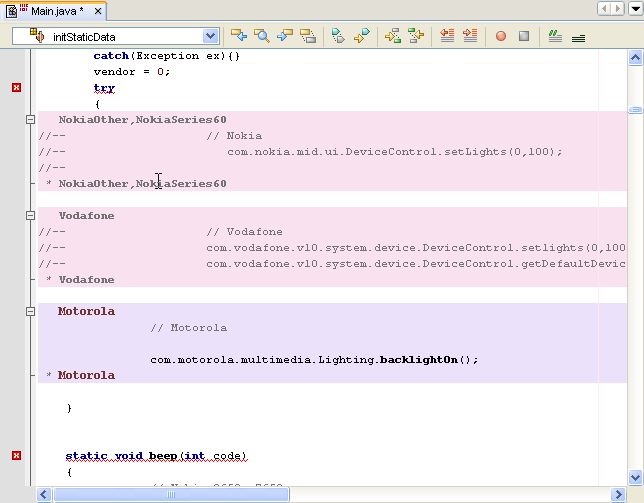Click the NokiaOther,NokiaSeries60 block opening header

click(x=142, y=119)
